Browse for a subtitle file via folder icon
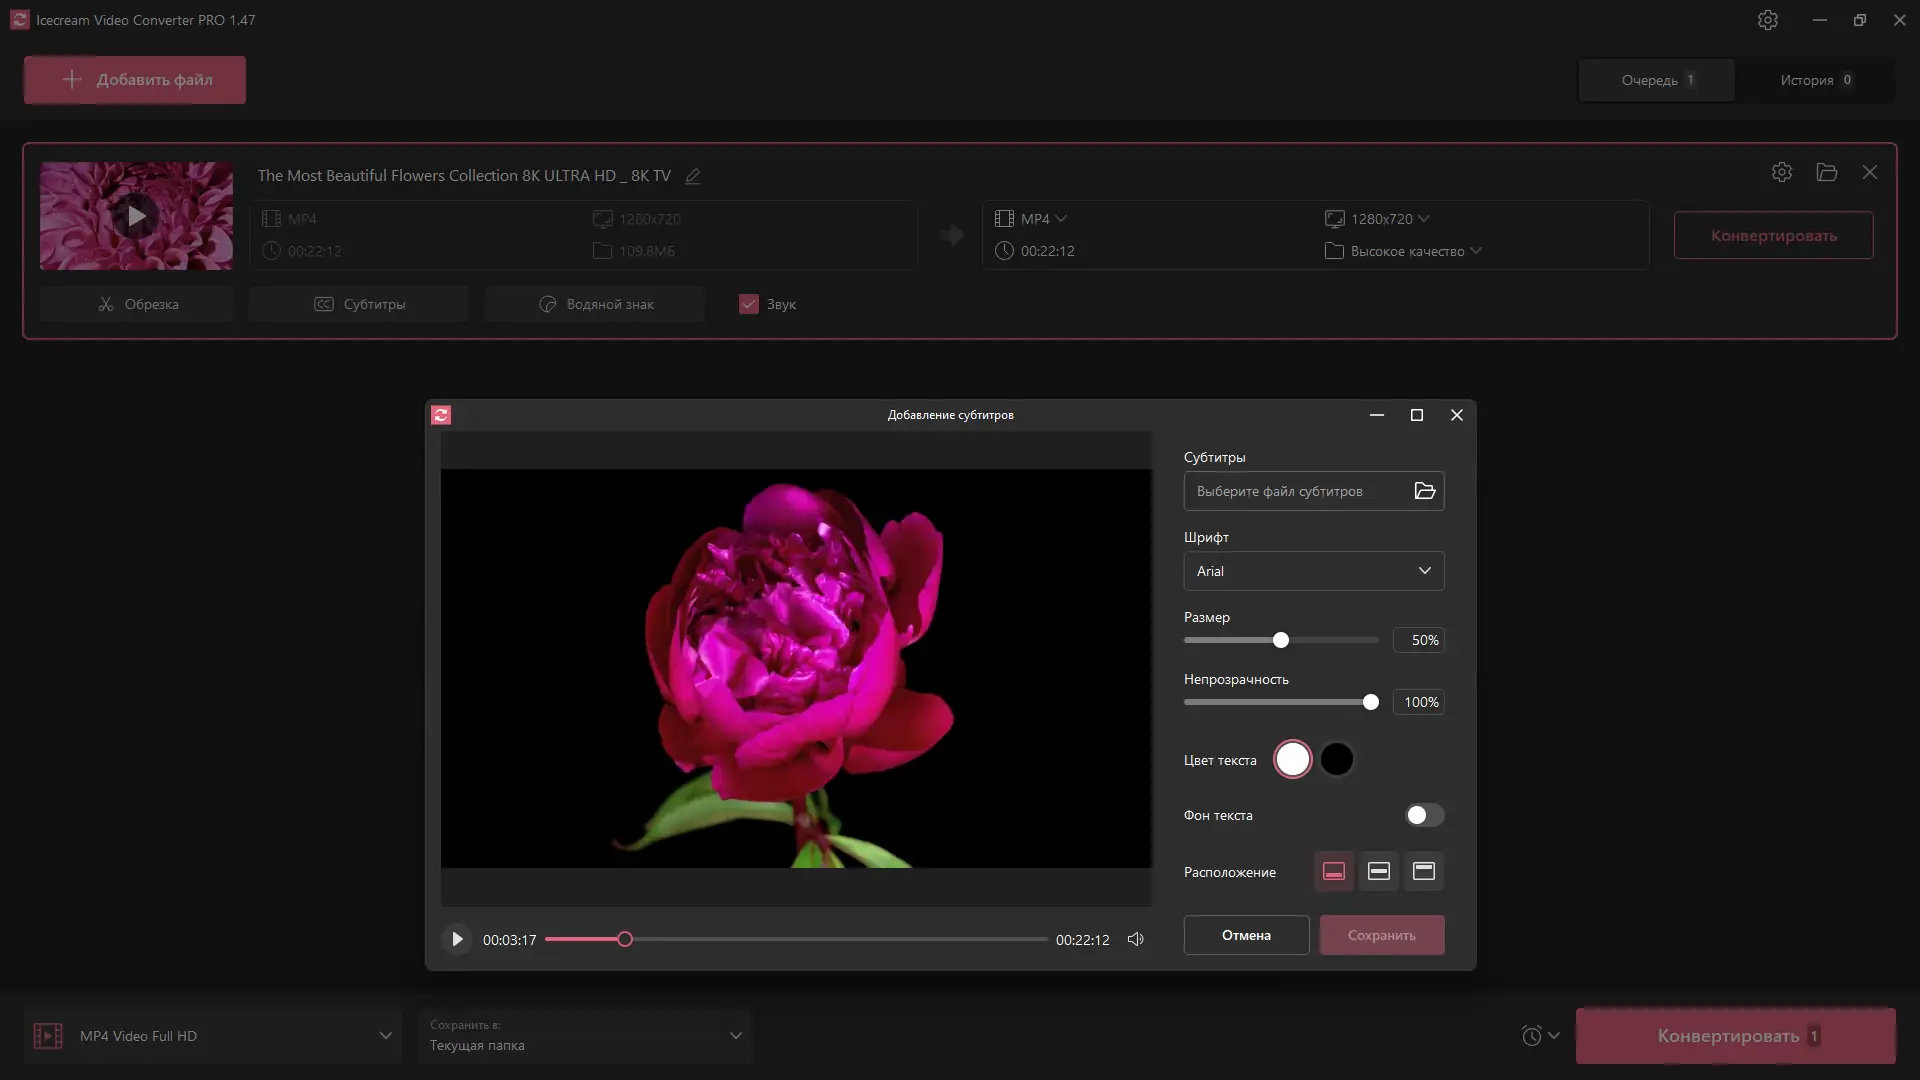 [1425, 491]
